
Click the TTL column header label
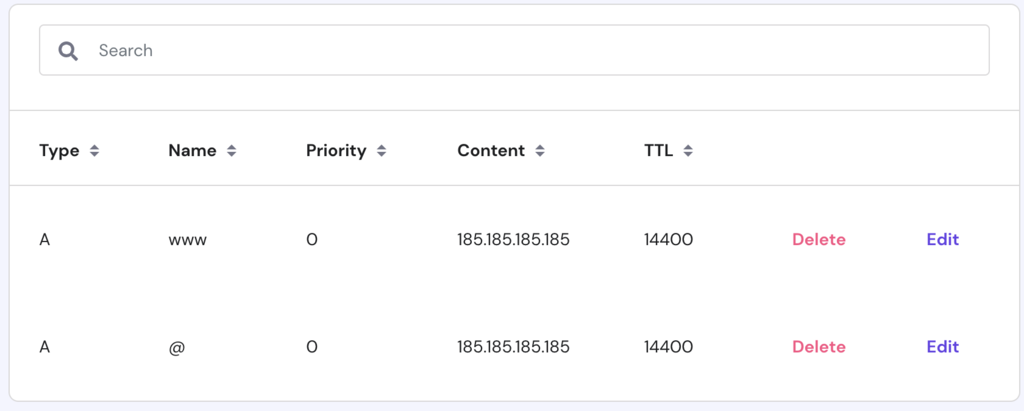click(x=659, y=151)
